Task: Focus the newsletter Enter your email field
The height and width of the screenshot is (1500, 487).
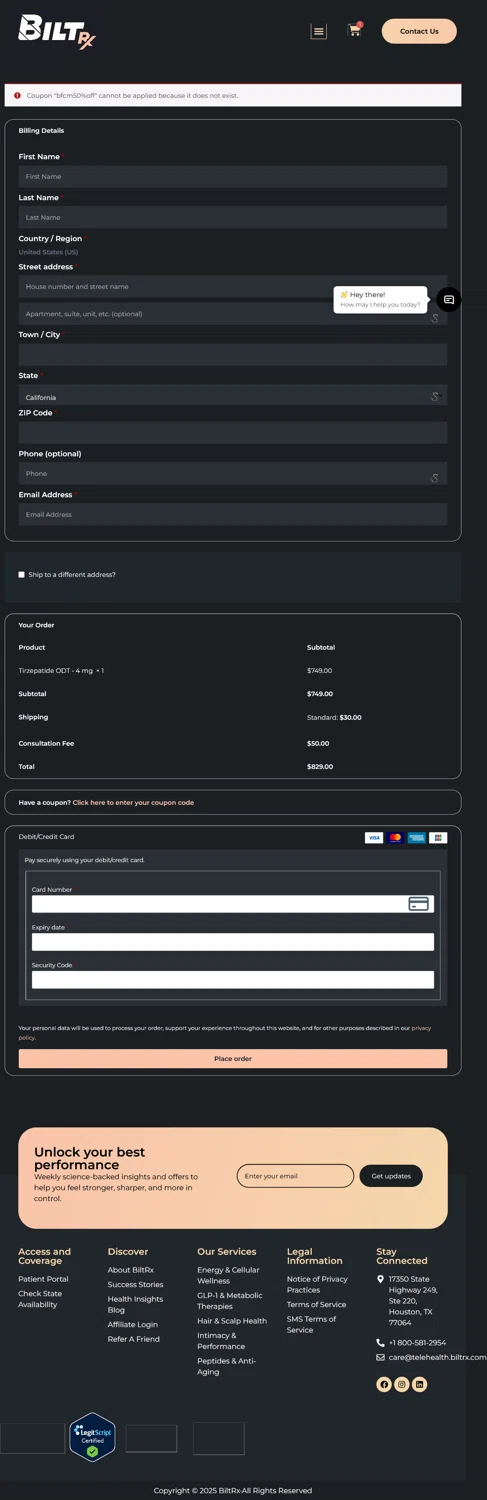Action: 295,1176
